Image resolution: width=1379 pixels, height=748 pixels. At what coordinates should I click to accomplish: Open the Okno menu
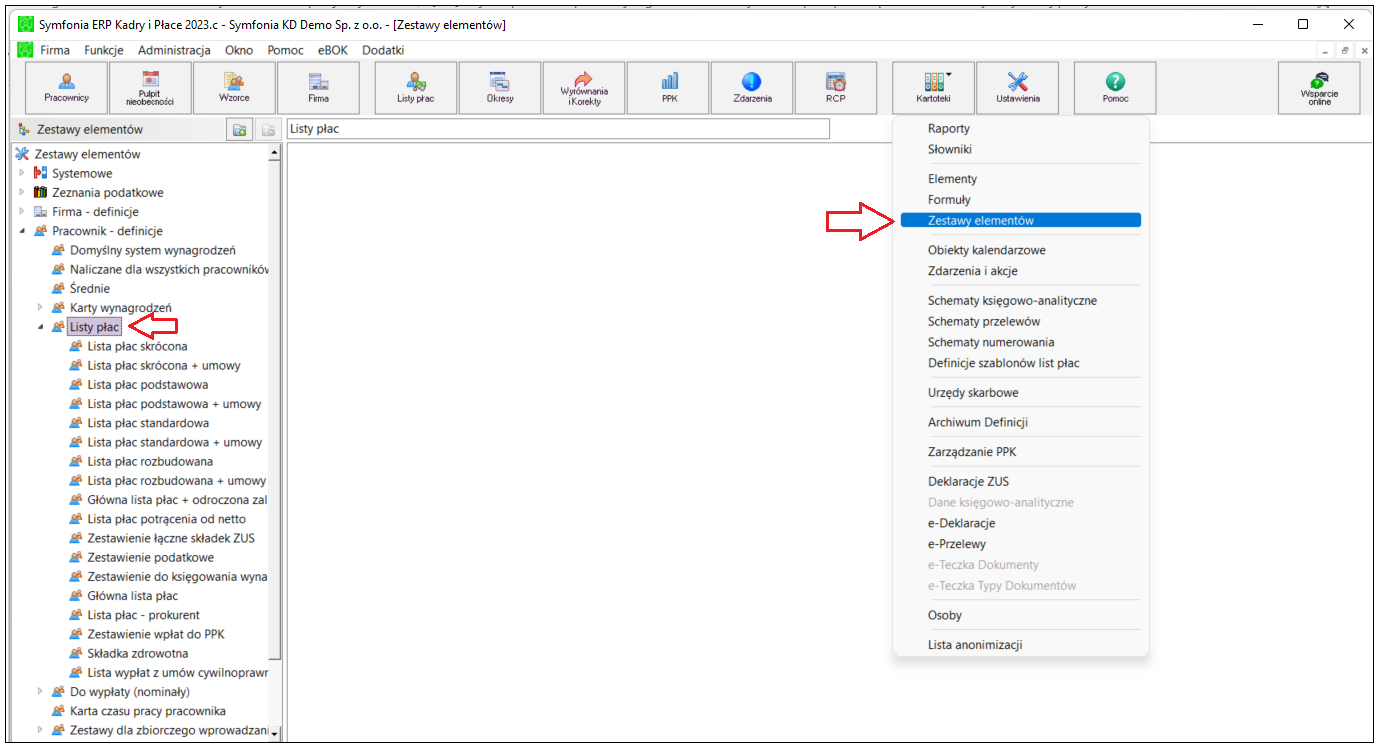[239, 50]
